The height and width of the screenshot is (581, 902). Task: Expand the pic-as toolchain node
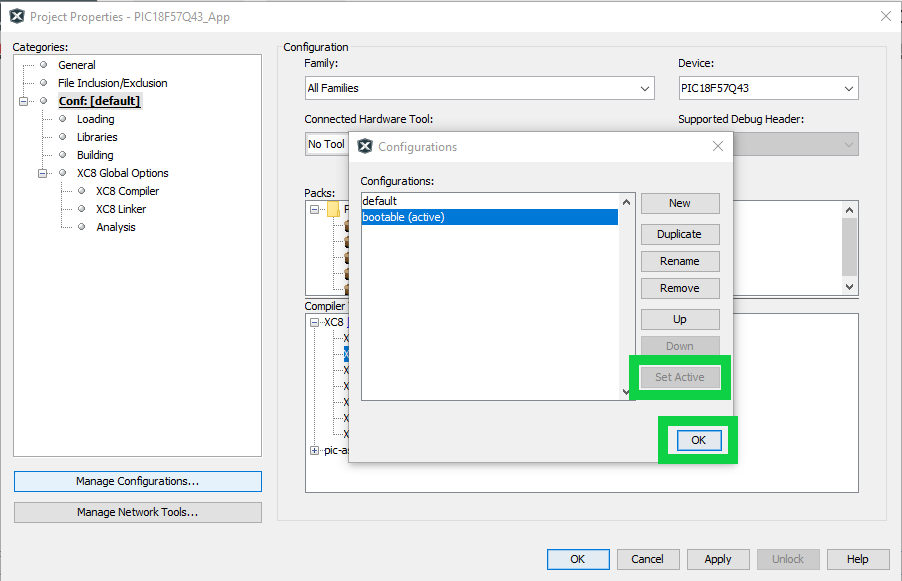(315, 451)
